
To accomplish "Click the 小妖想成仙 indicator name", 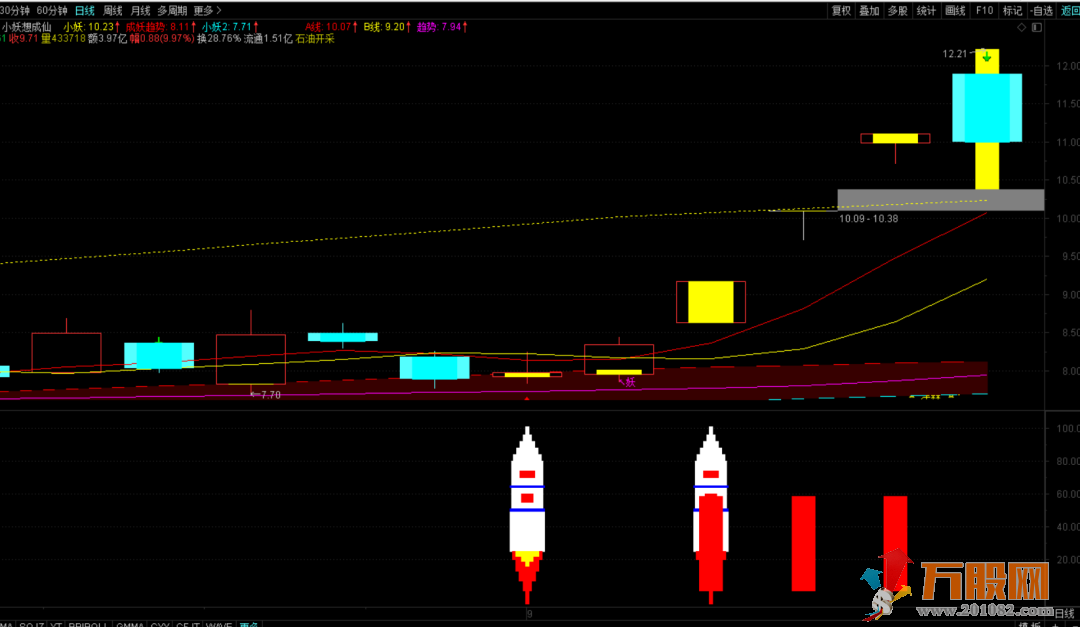I will 27,27.
